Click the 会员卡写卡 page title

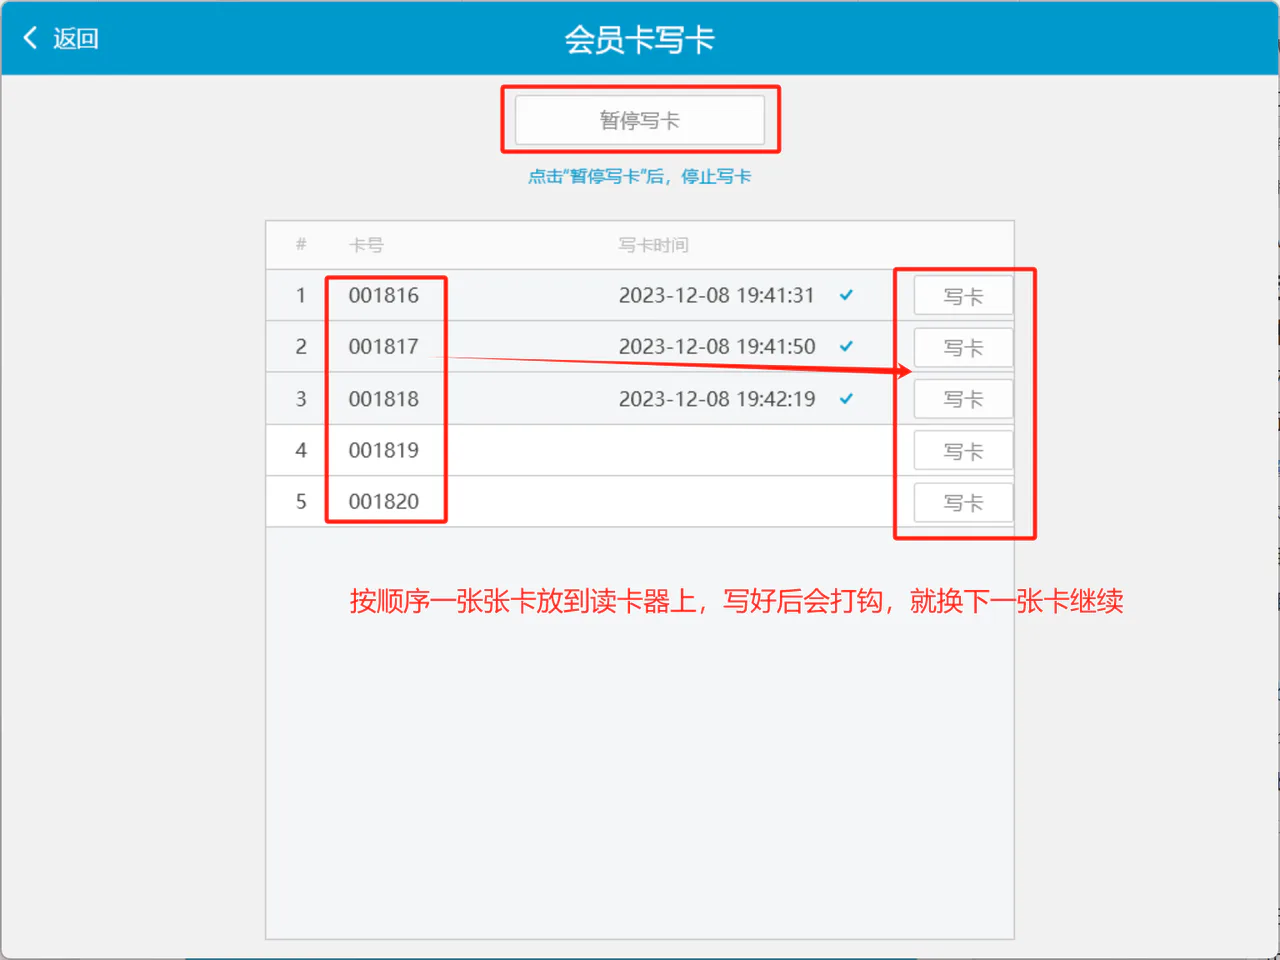(640, 39)
